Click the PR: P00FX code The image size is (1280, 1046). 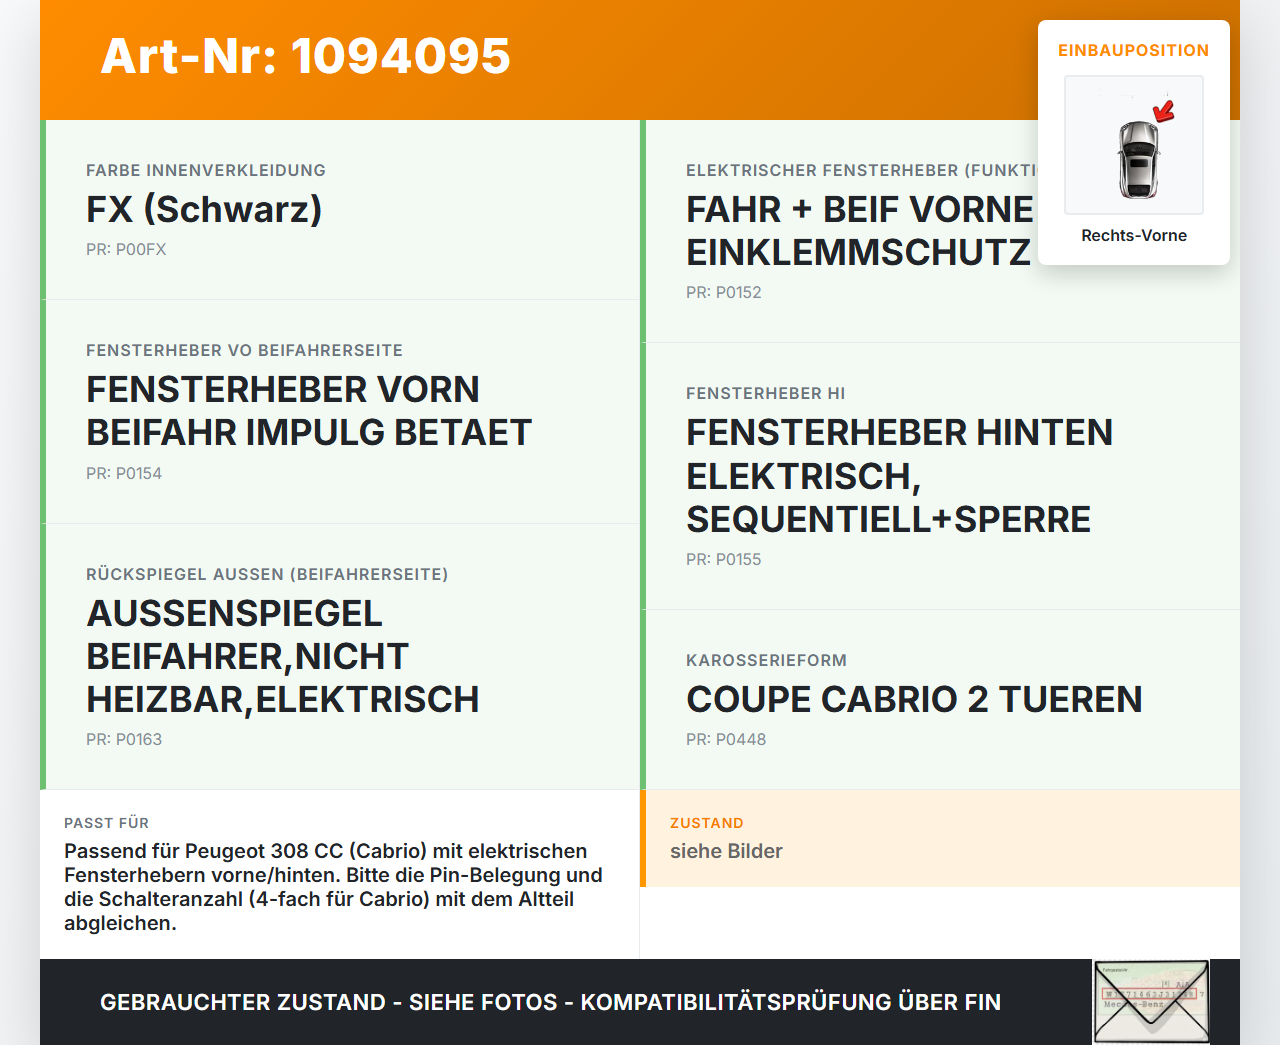[126, 250]
